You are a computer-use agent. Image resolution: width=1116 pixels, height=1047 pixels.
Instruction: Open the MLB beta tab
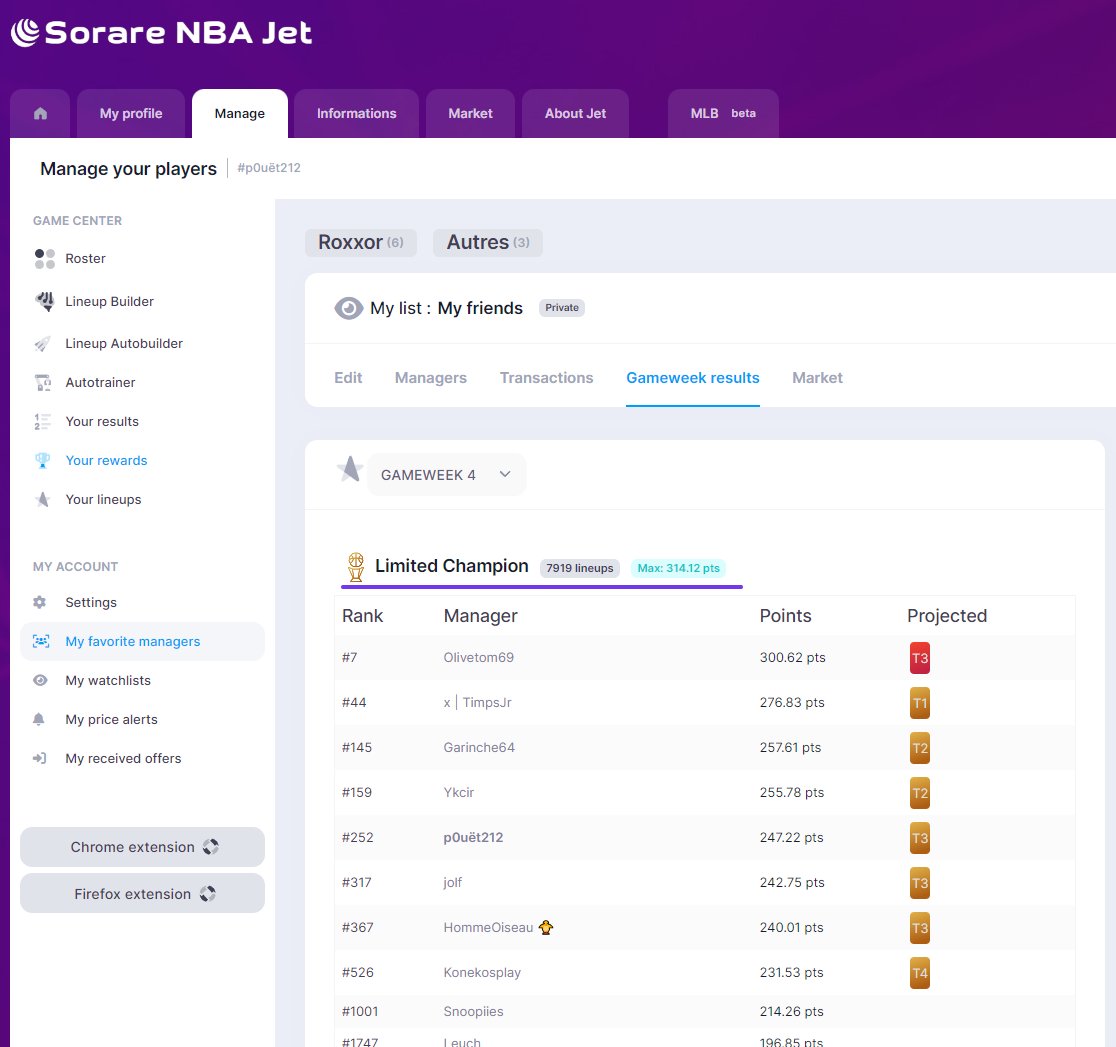723,113
